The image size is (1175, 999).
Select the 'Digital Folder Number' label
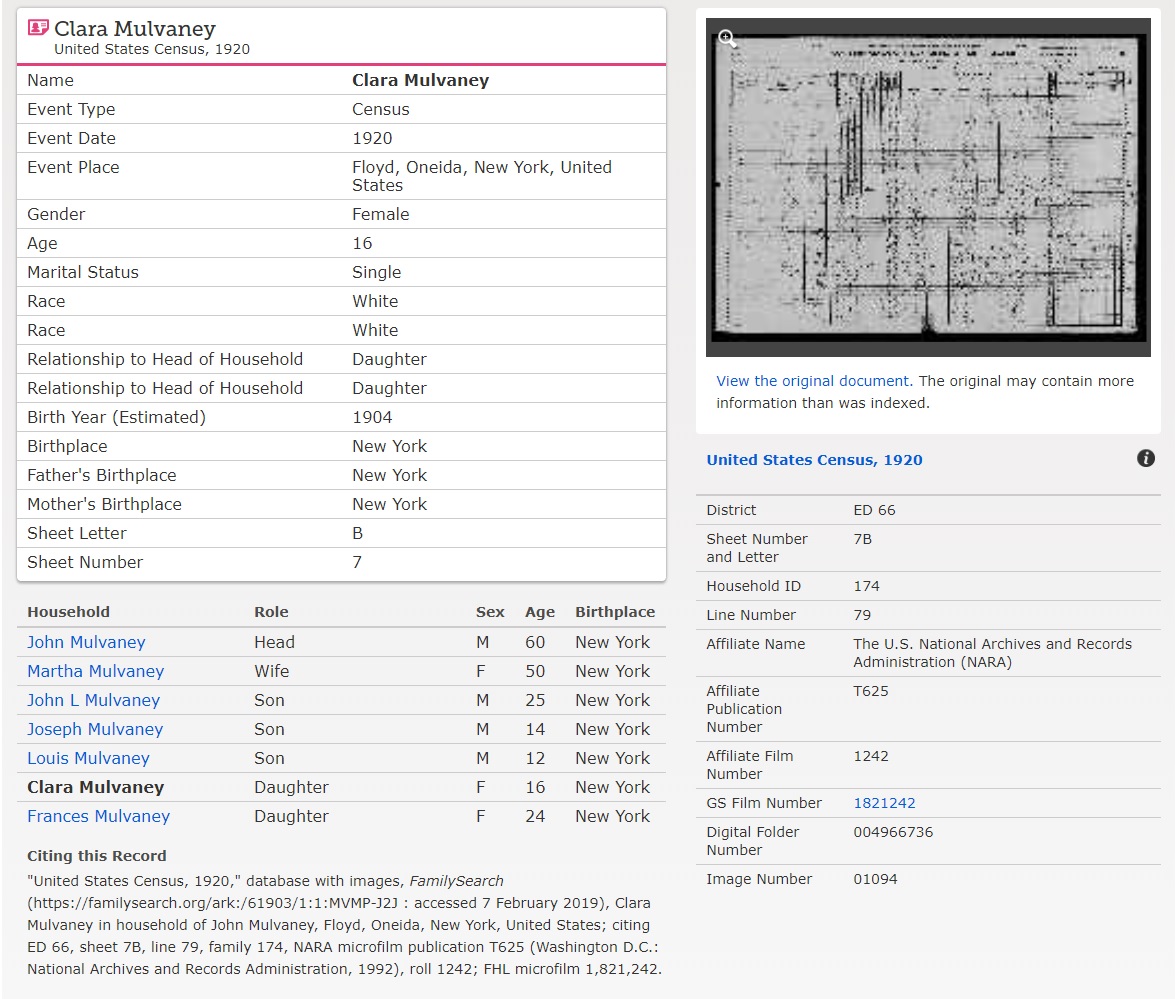[752, 841]
